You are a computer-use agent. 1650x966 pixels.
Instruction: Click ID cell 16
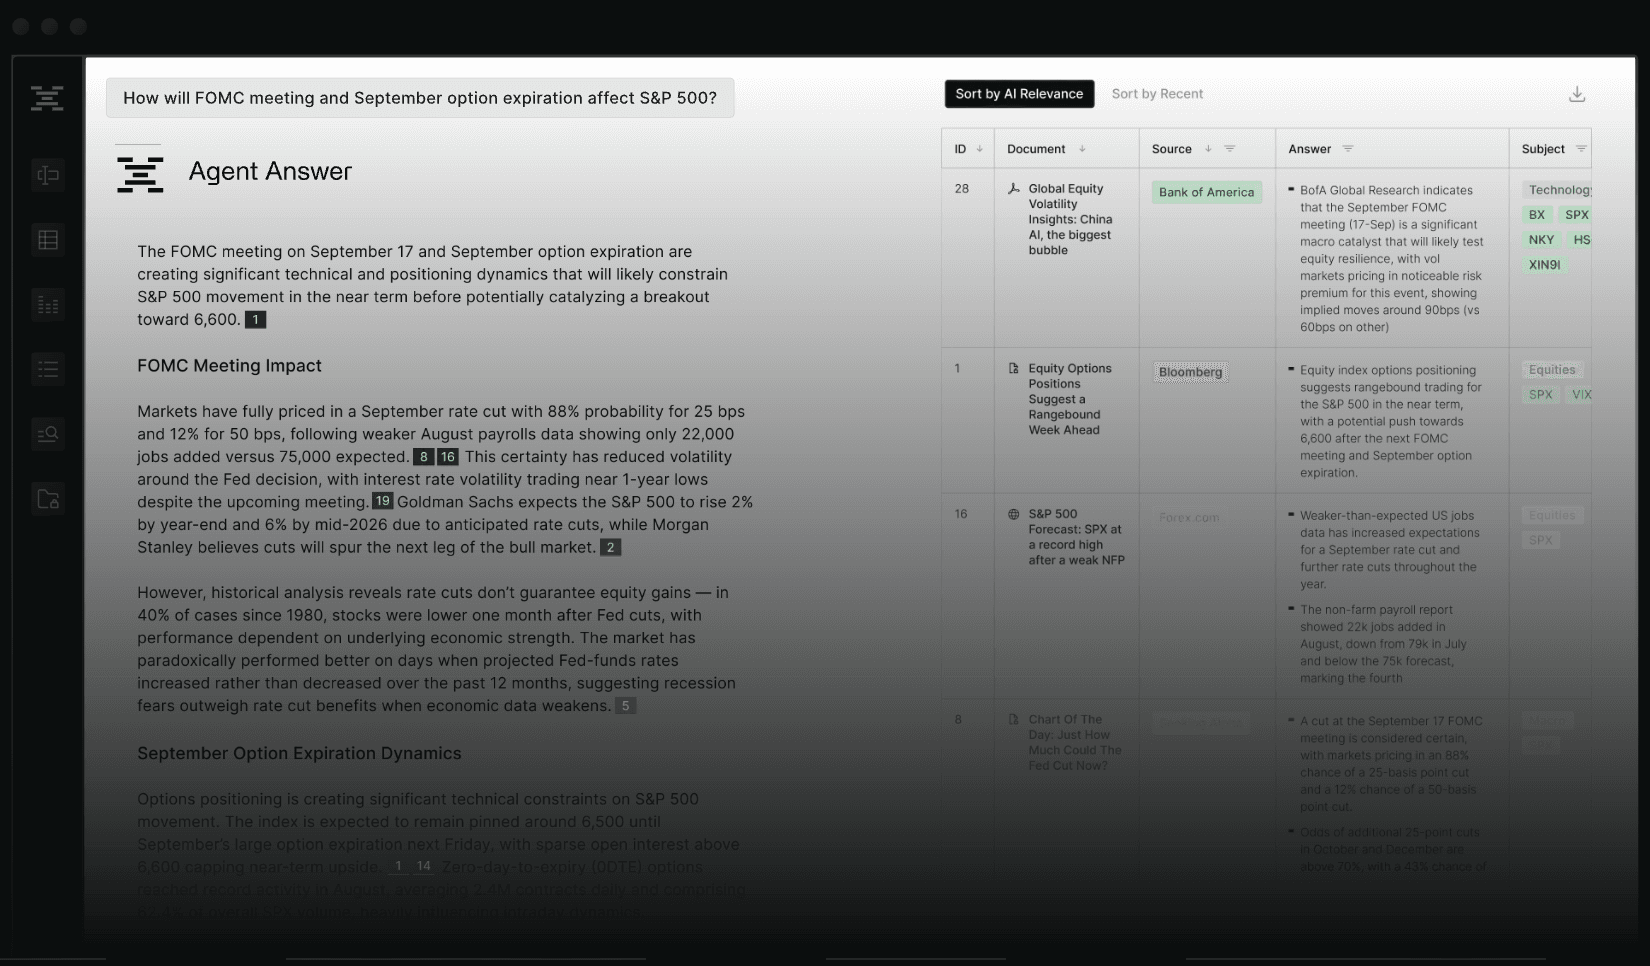(961, 514)
